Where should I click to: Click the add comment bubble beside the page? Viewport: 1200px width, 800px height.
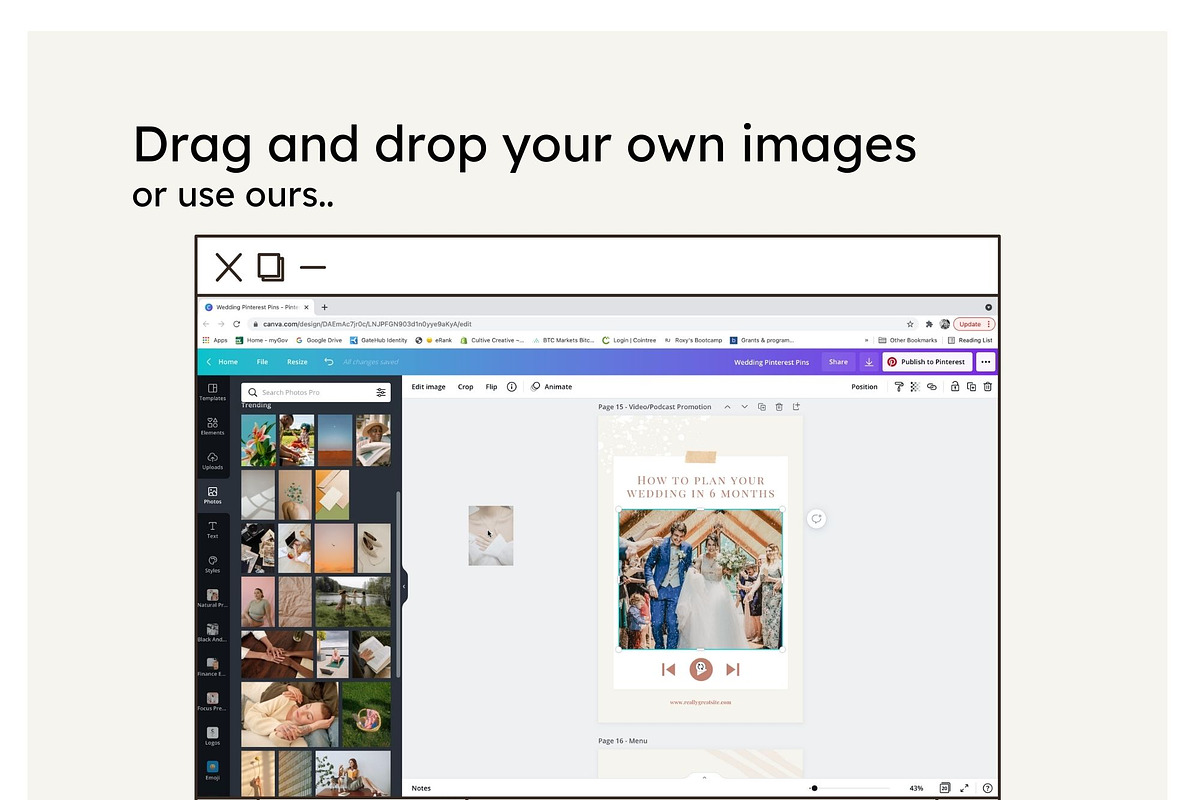click(x=817, y=518)
